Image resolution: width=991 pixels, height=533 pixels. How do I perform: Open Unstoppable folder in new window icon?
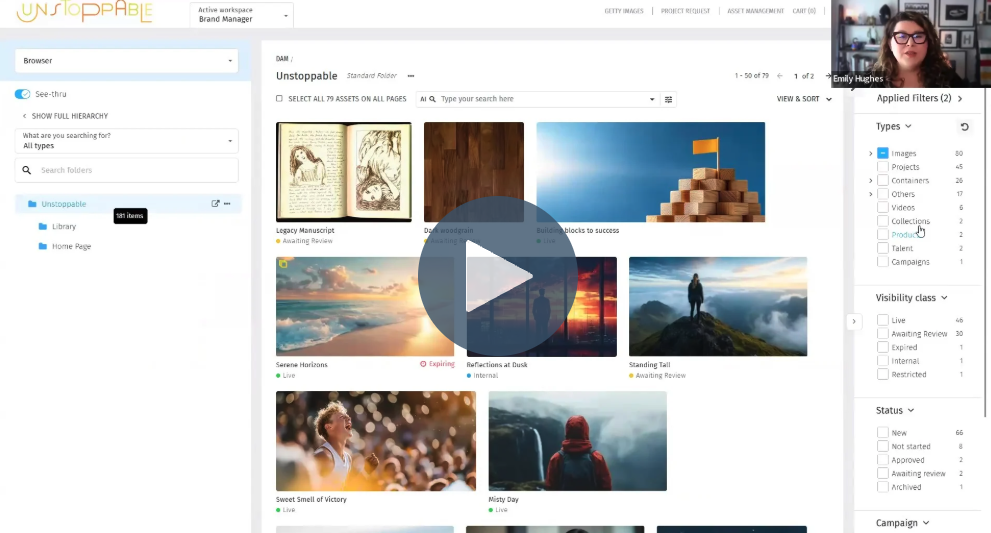tap(215, 204)
